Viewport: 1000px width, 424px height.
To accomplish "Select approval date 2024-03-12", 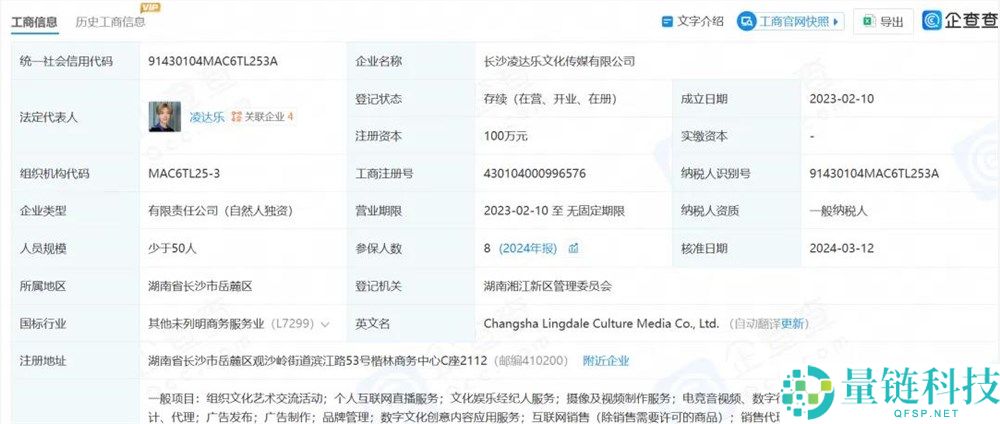I will click(x=841, y=249).
